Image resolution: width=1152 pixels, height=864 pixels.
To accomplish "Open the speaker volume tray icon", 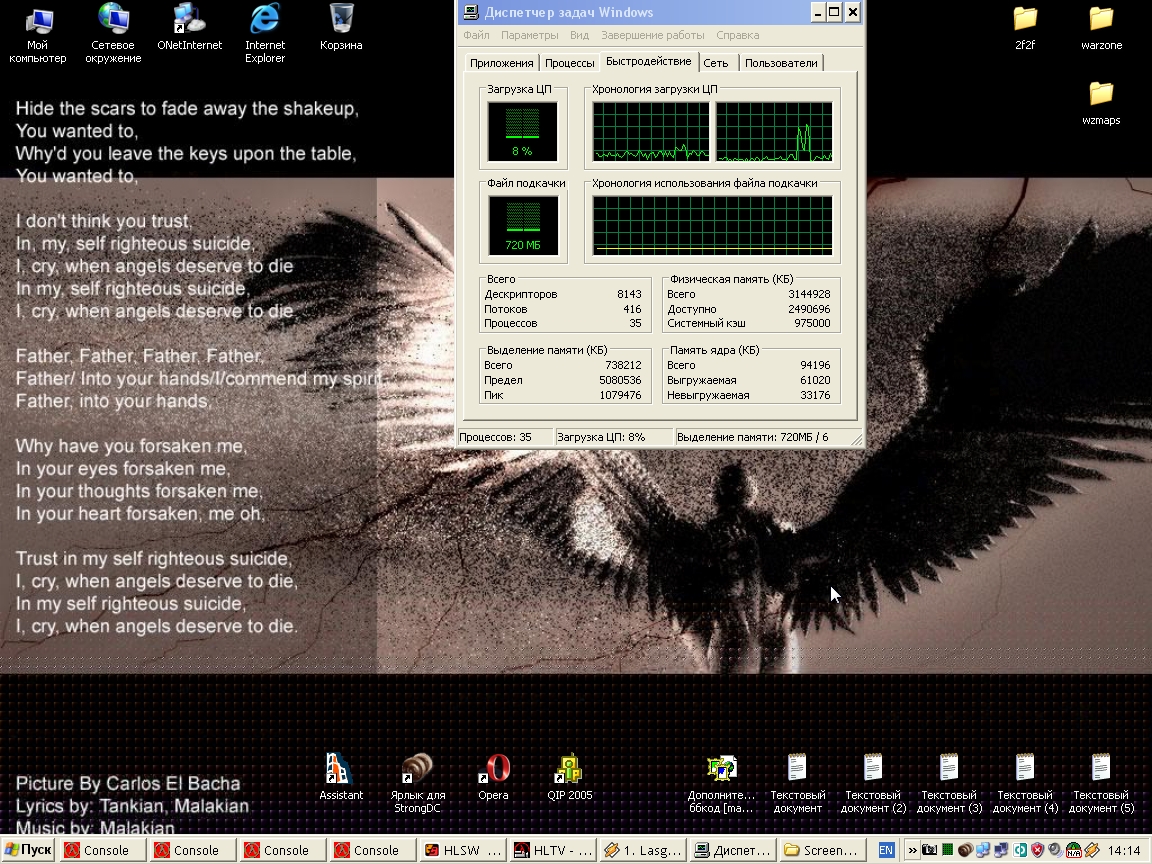I will coord(1055,850).
